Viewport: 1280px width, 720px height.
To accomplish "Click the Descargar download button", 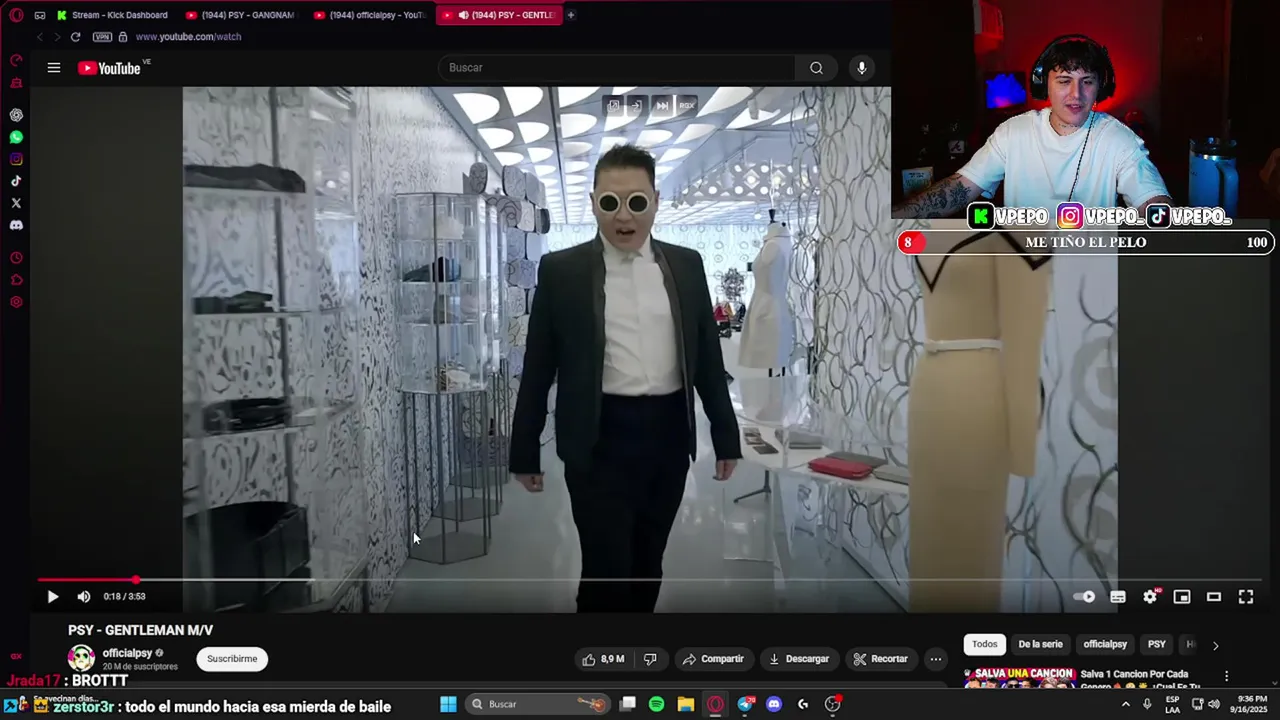I will (x=798, y=659).
